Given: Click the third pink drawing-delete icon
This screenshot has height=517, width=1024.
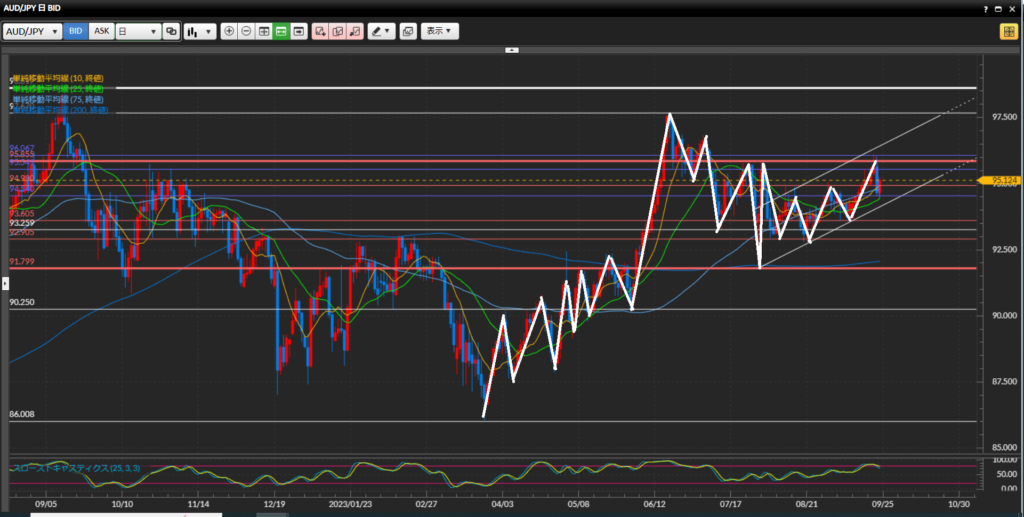Looking at the screenshot, I should [353, 31].
